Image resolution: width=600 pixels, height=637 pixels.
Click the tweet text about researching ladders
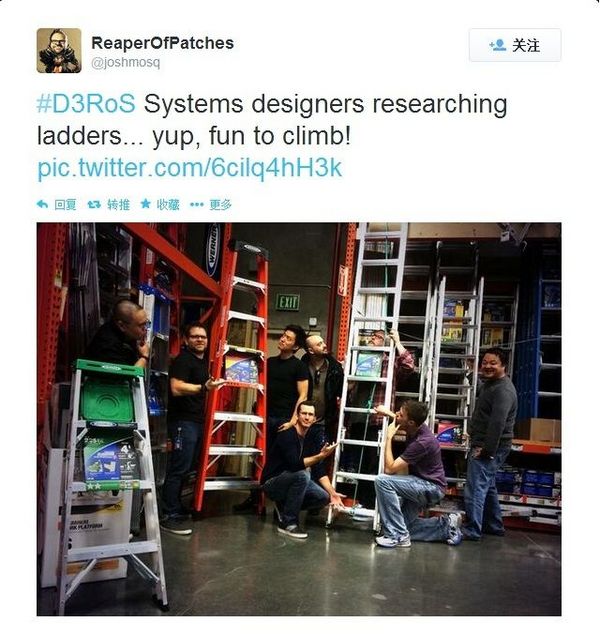(272, 120)
